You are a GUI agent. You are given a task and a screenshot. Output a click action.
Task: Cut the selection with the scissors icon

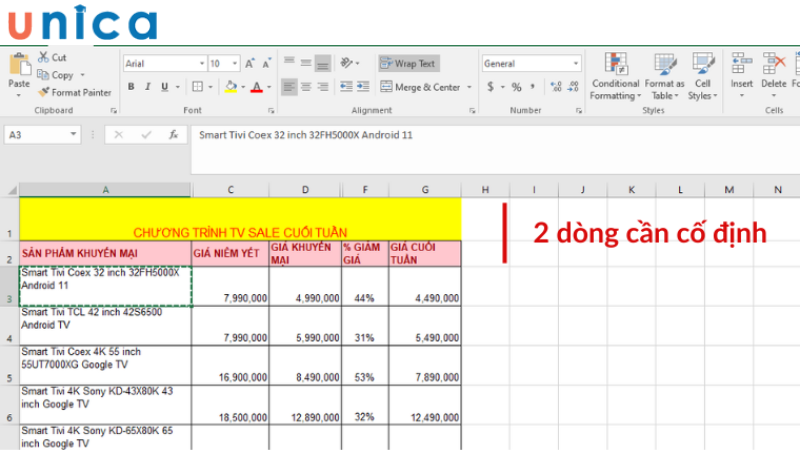(x=44, y=57)
